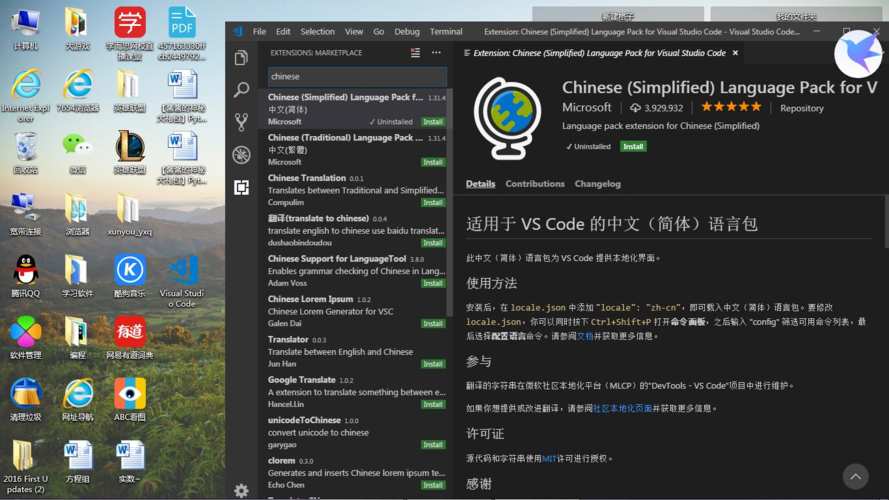Select the xunyou_yxq folder icon

(x=130, y=214)
